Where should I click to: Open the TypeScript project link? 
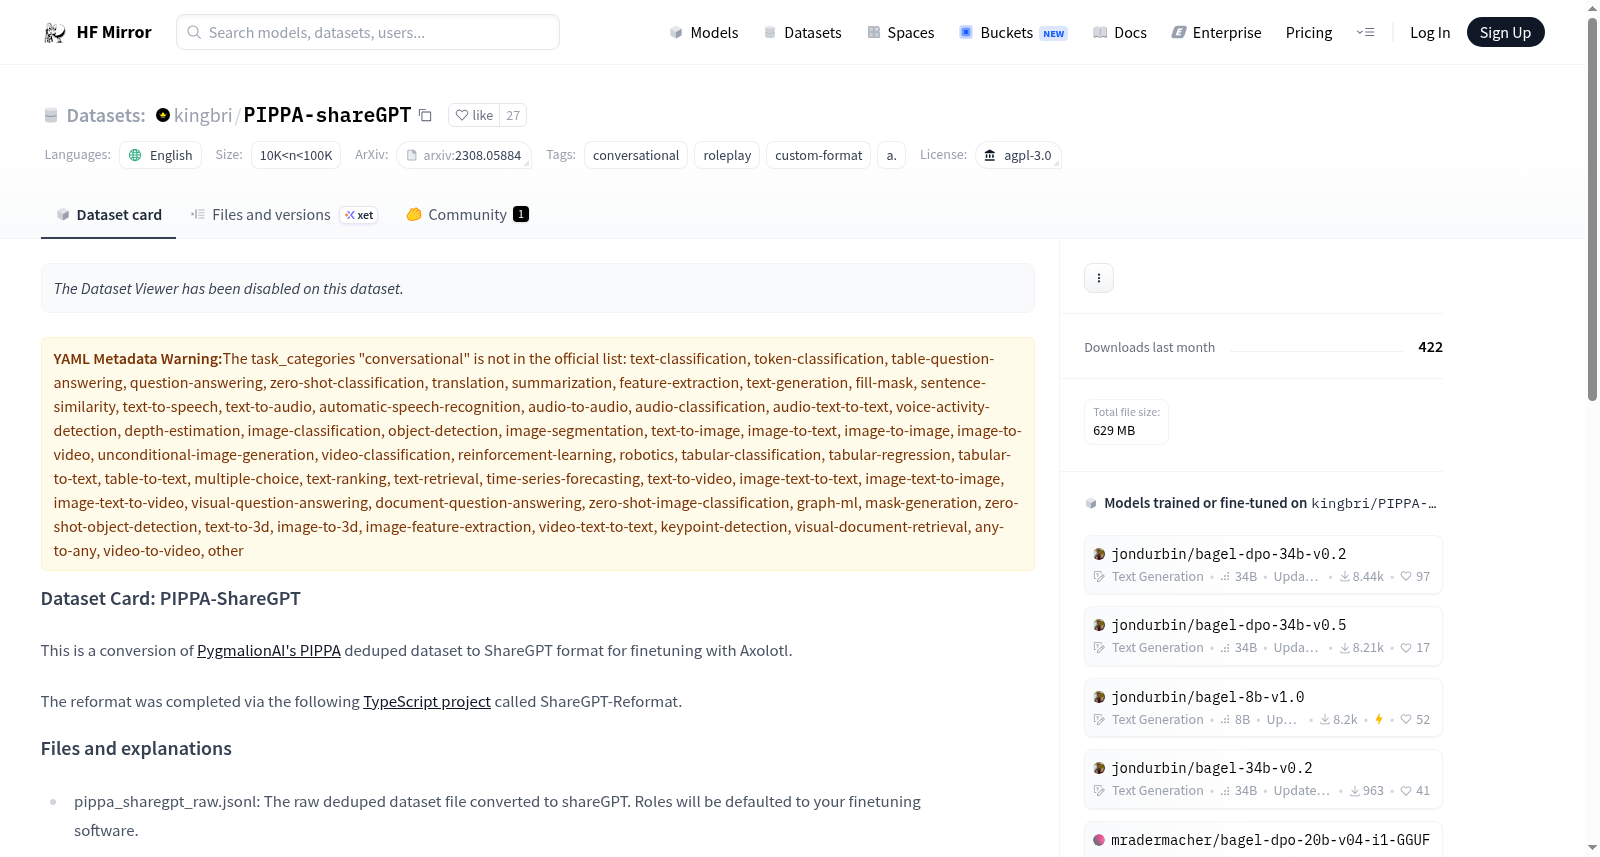427,701
